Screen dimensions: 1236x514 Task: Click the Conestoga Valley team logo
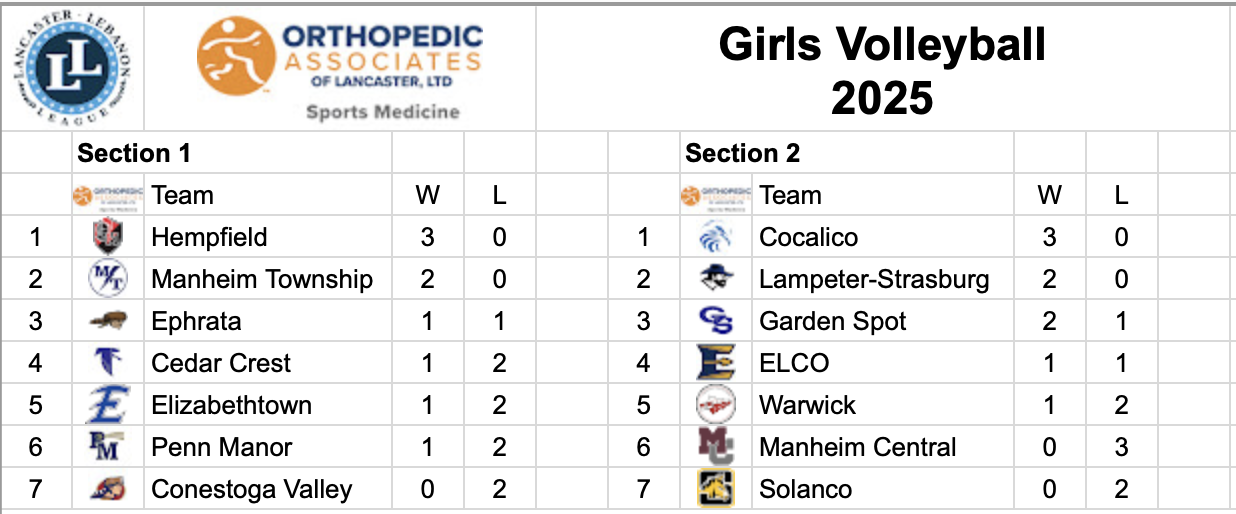107,489
